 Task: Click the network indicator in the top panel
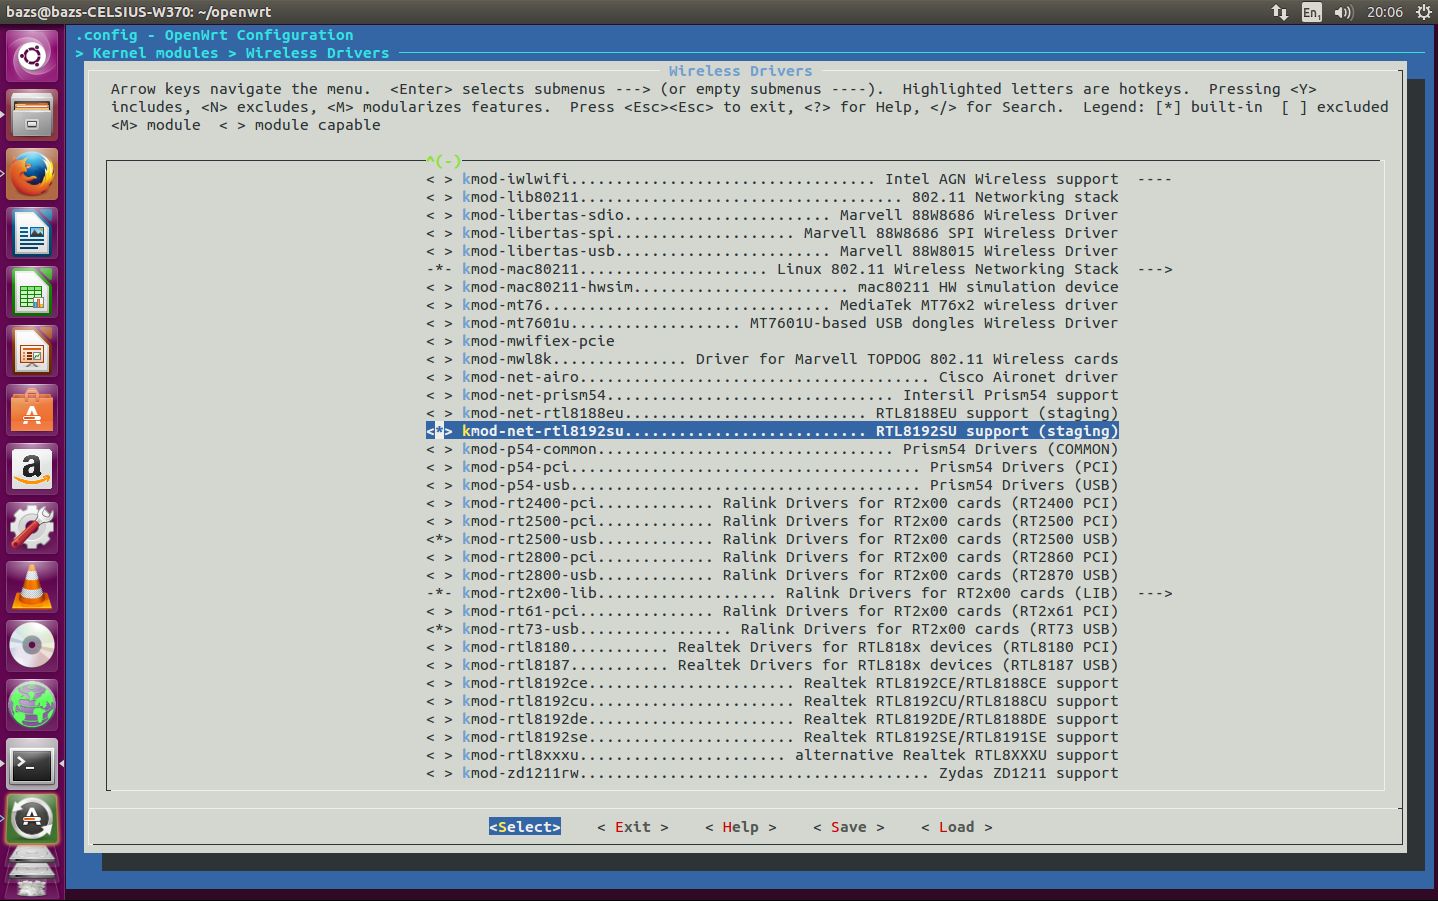click(1280, 12)
